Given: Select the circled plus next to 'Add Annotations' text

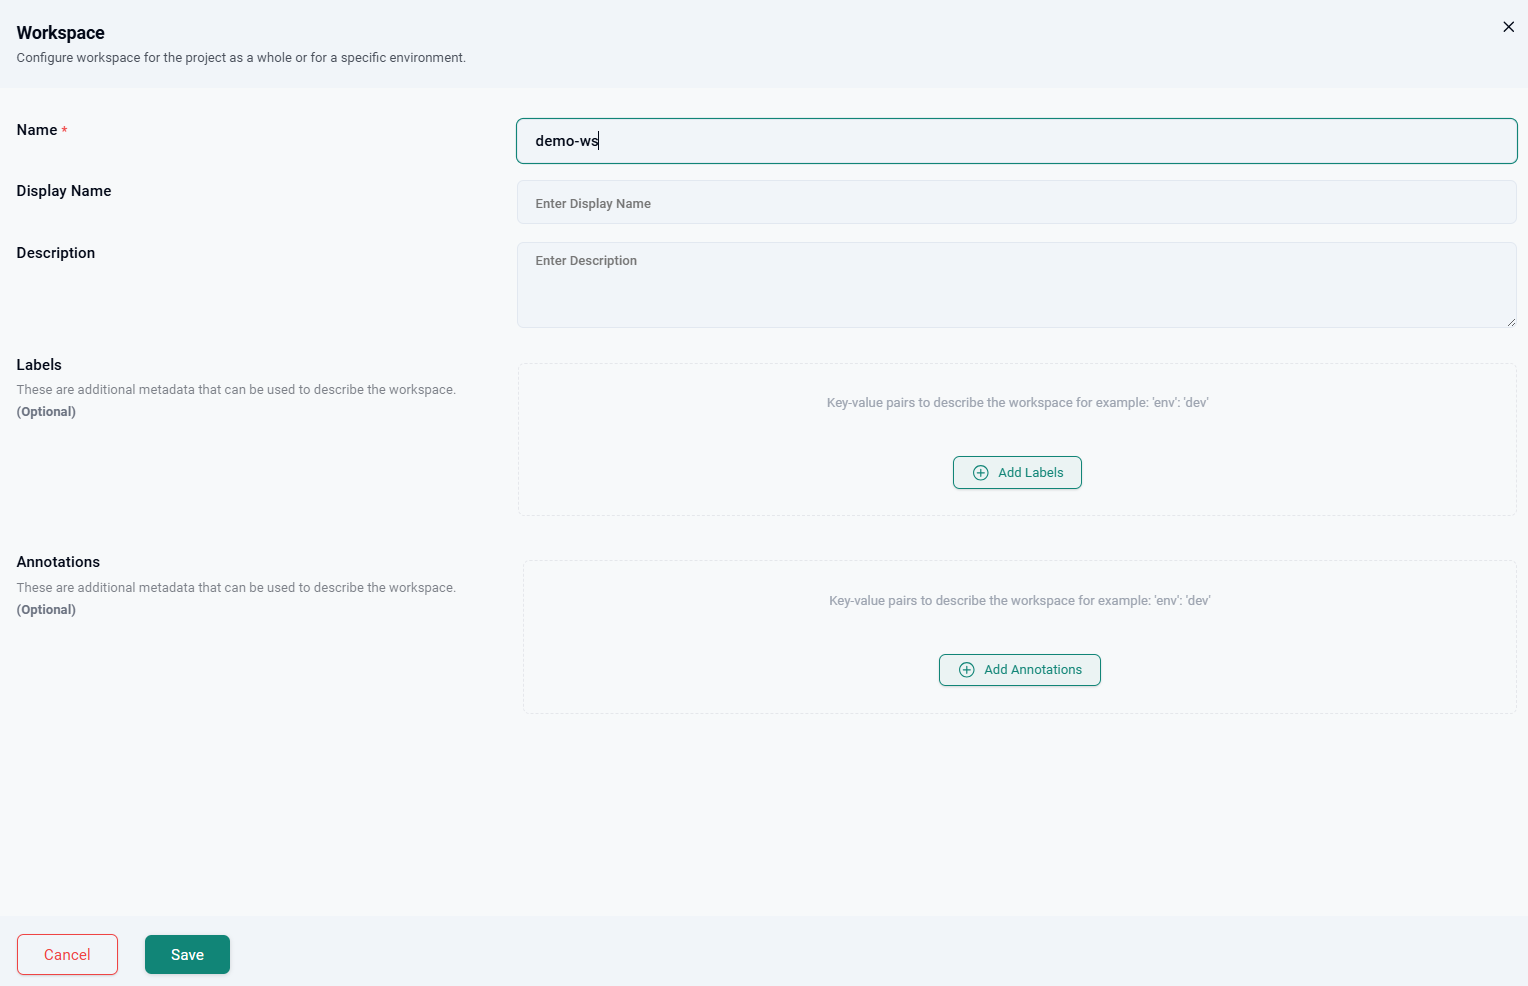Looking at the screenshot, I should 966,670.
